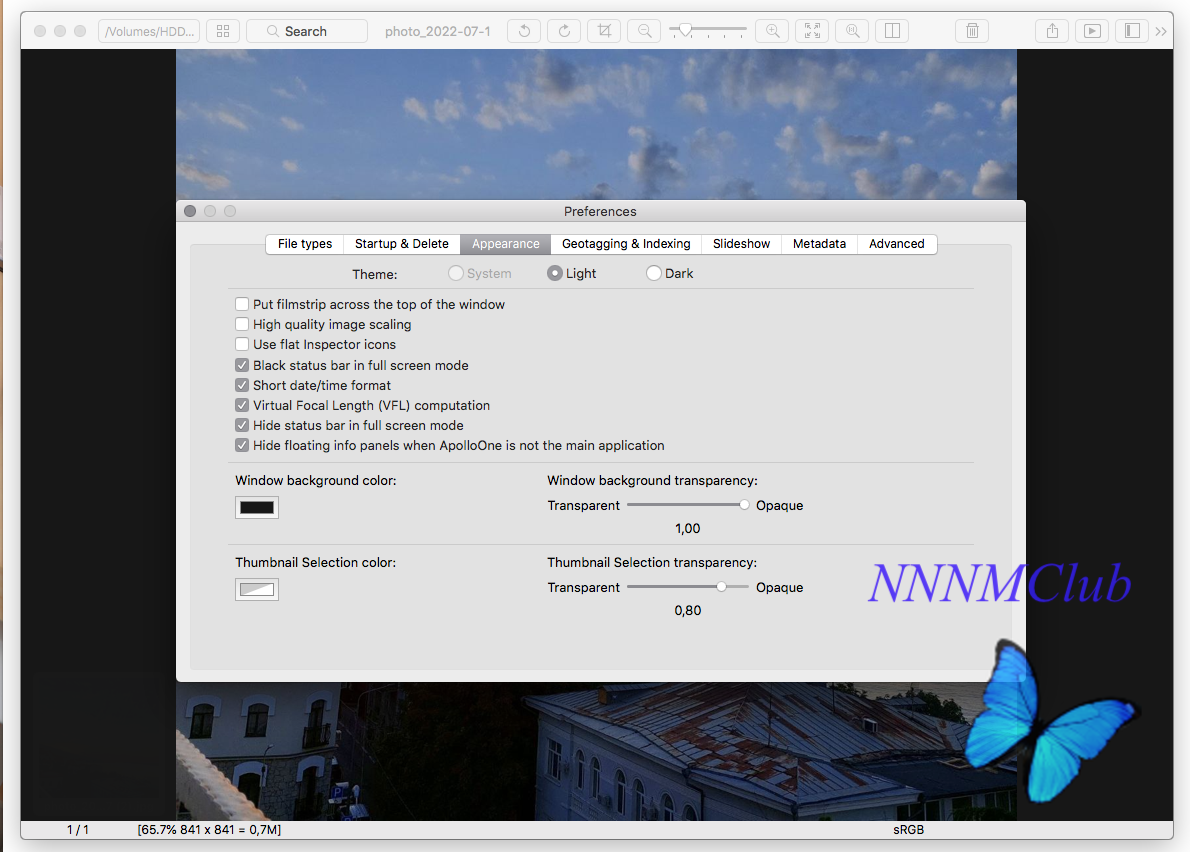Rotate image clockwise with toolbar icon
Image resolution: width=1190 pixels, height=852 pixels.
[x=564, y=31]
